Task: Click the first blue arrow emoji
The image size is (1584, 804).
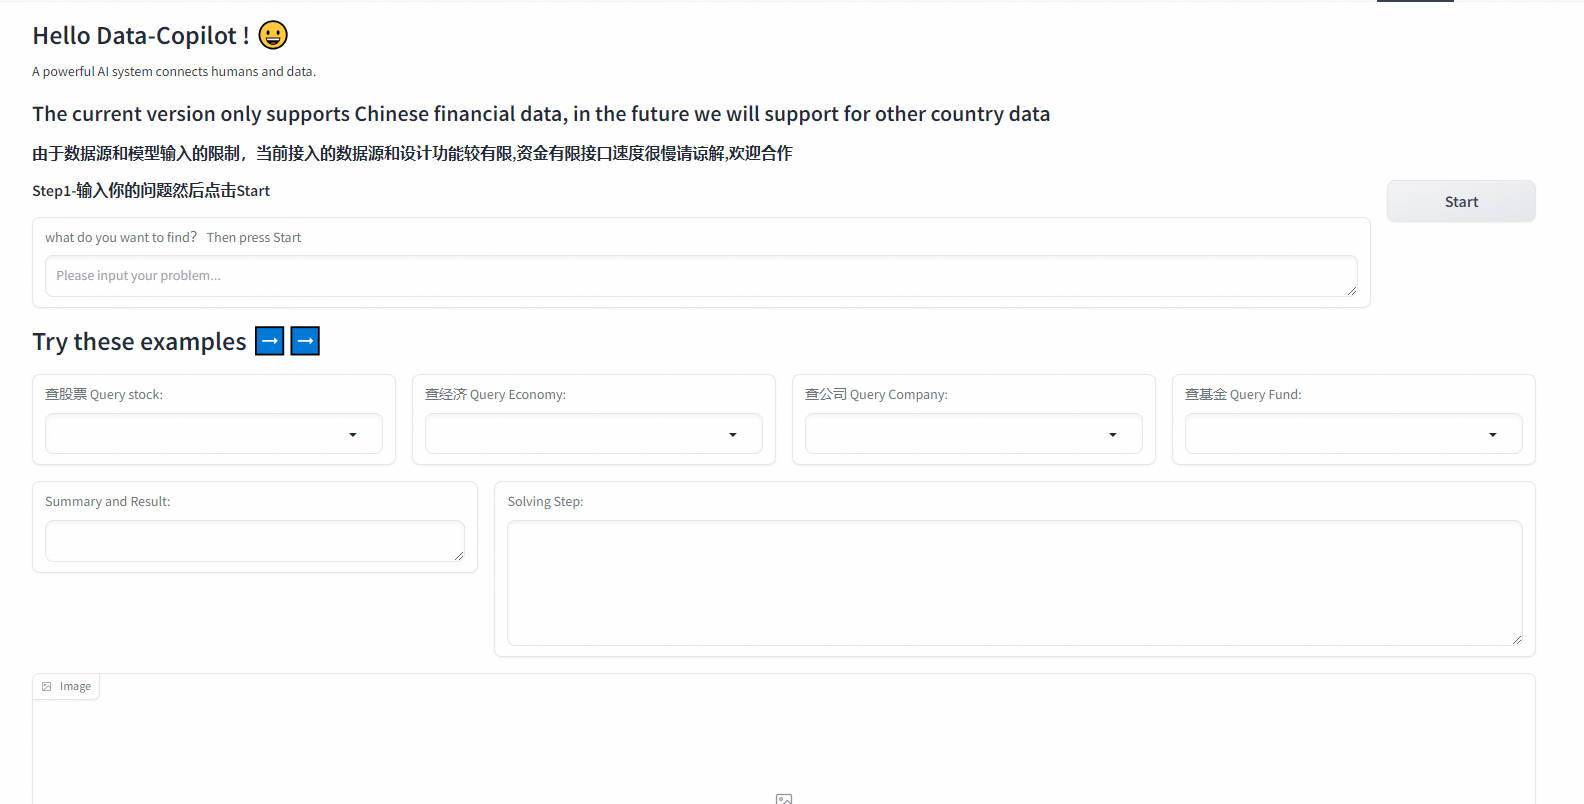Action: point(270,341)
